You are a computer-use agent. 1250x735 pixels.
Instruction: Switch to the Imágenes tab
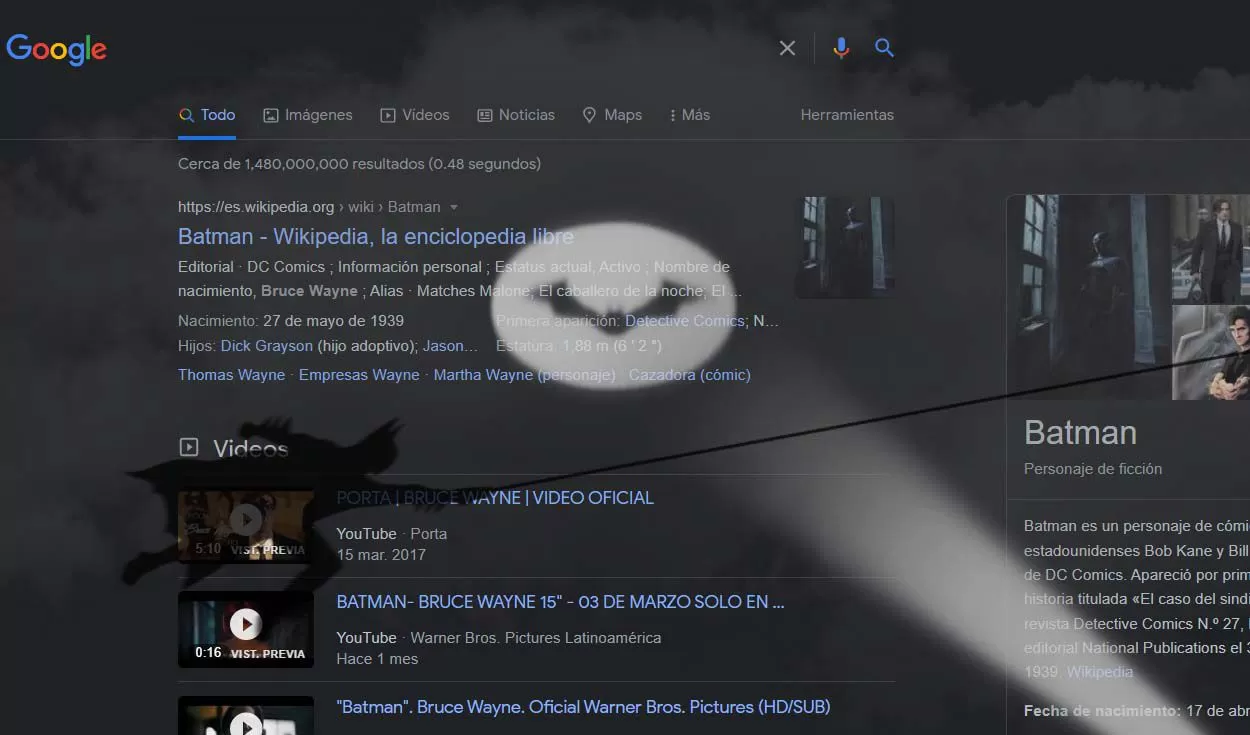[x=308, y=115]
